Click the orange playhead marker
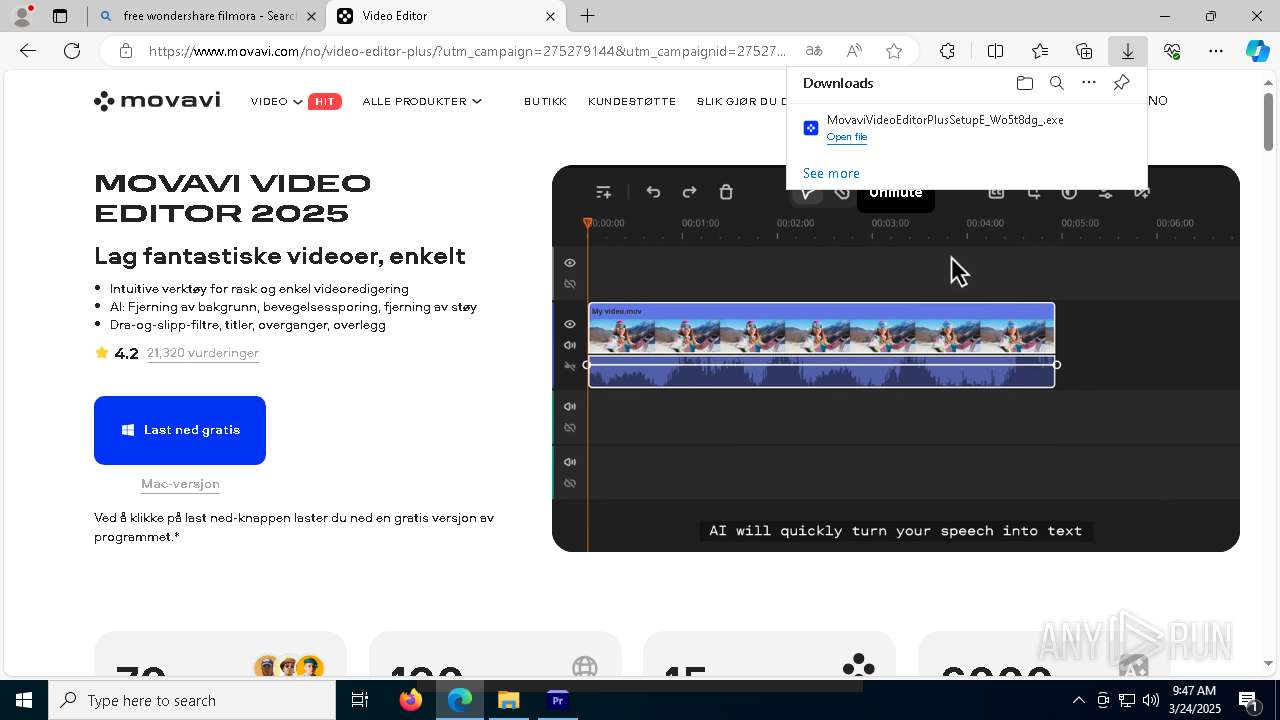The height and width of the screenshot is (720, 1280). [588, 223]
